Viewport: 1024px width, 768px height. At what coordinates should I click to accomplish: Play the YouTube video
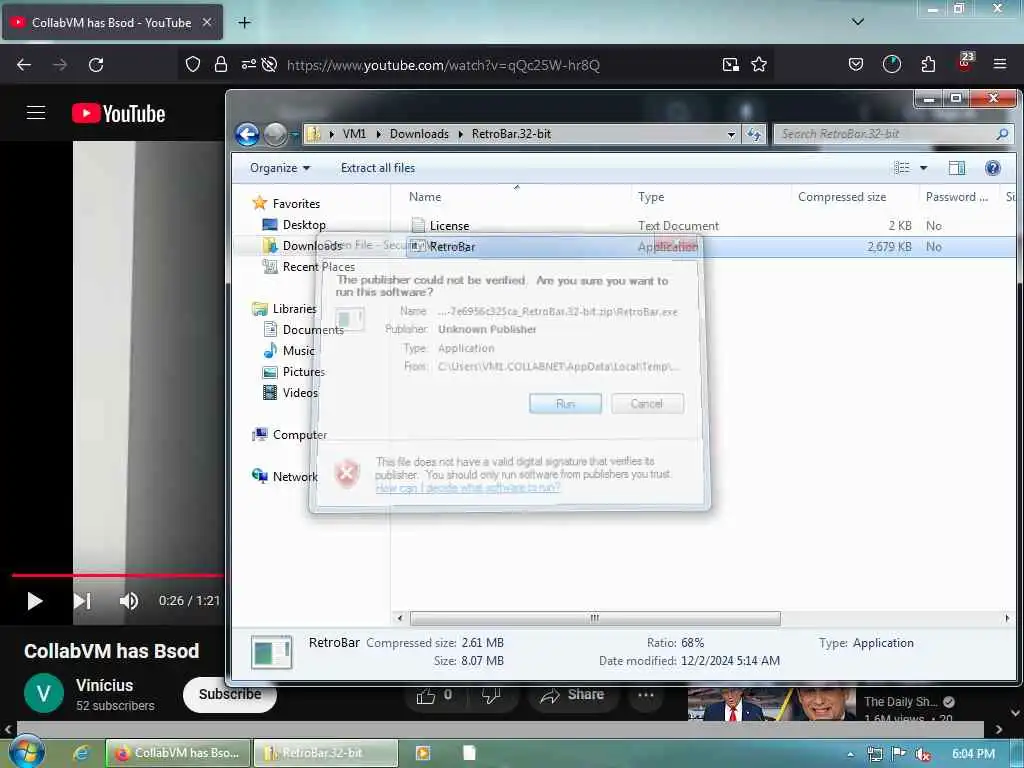click(34, 601)
